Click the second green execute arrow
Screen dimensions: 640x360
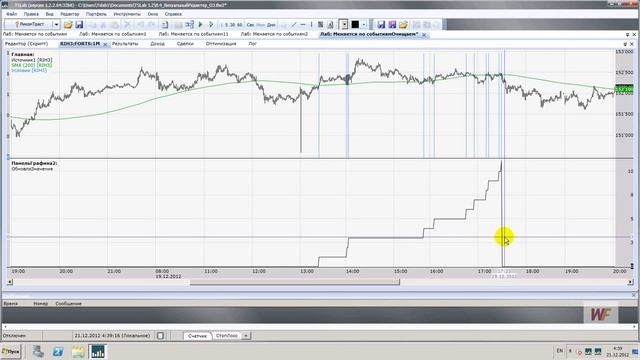click(x=211, y=24)
